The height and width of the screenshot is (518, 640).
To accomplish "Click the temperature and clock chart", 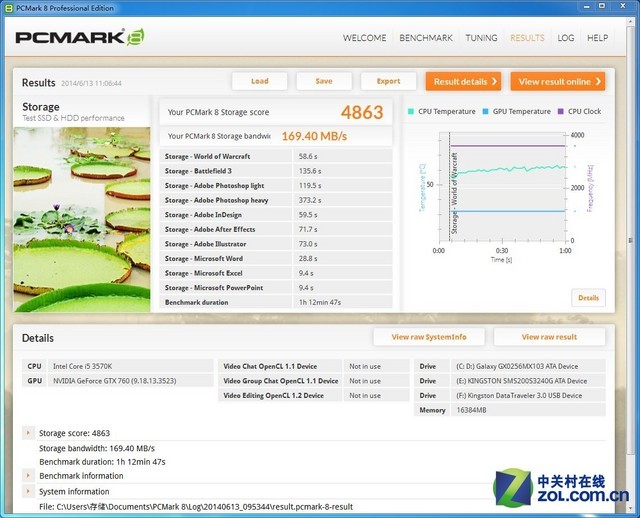I will pyautogui.click(x=503, y=188).
